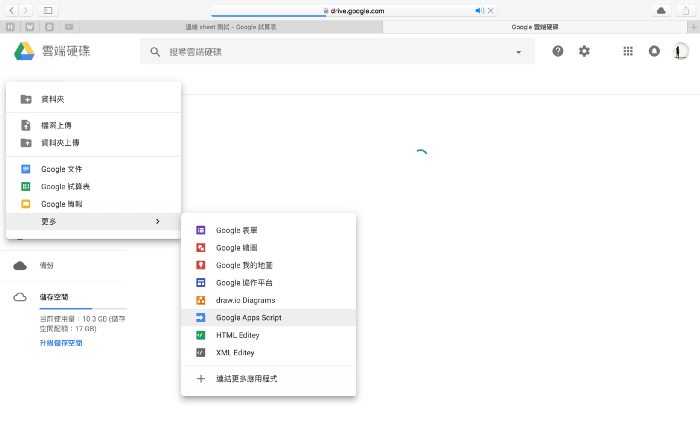Open the Help question mark icon
The image size is (700, 437).
tap(558, 51)
